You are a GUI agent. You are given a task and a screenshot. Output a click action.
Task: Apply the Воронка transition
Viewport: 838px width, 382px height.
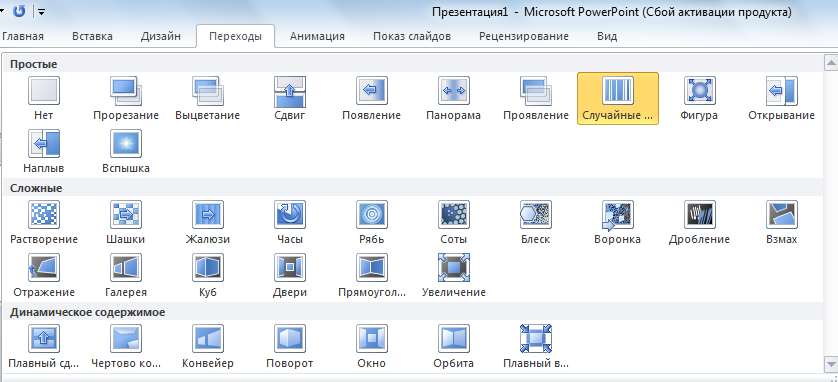[x=617, y=222]
